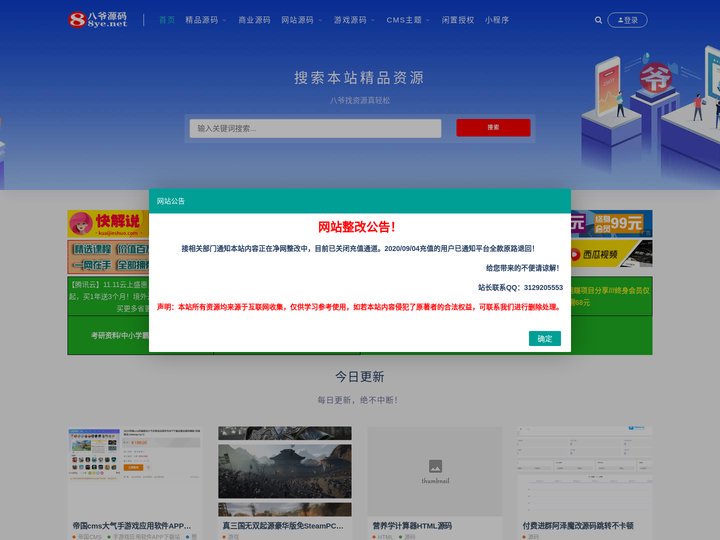Image resolution: width=720 pixels, height=540 pixels.
Task: Expand the 精品源码 dropdown menu
Action: point(206,20)
